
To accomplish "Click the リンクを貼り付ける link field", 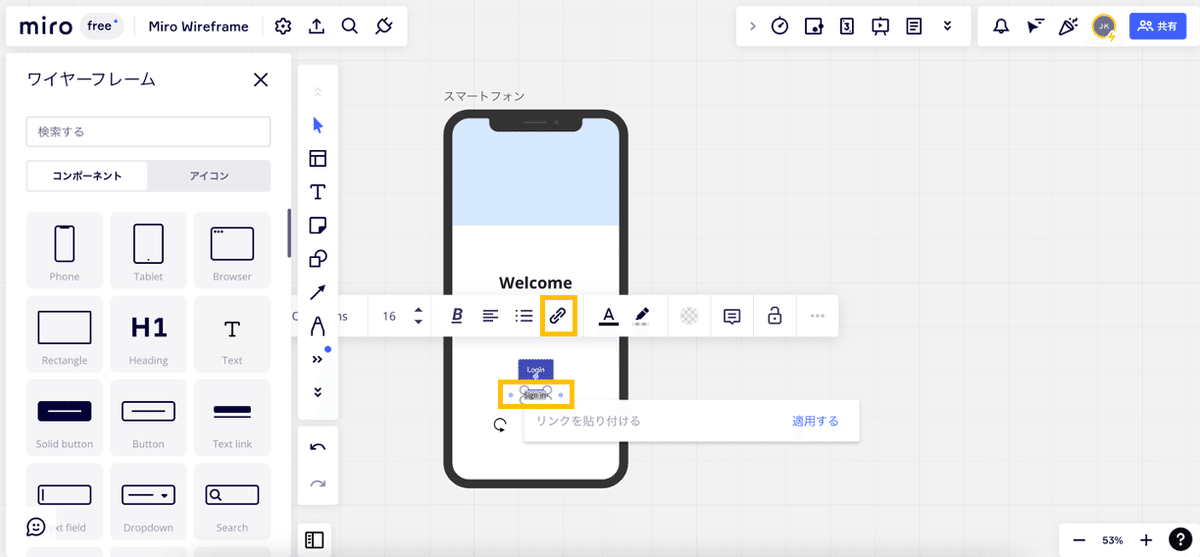I will pyautogui.click(x=655, y=421).
